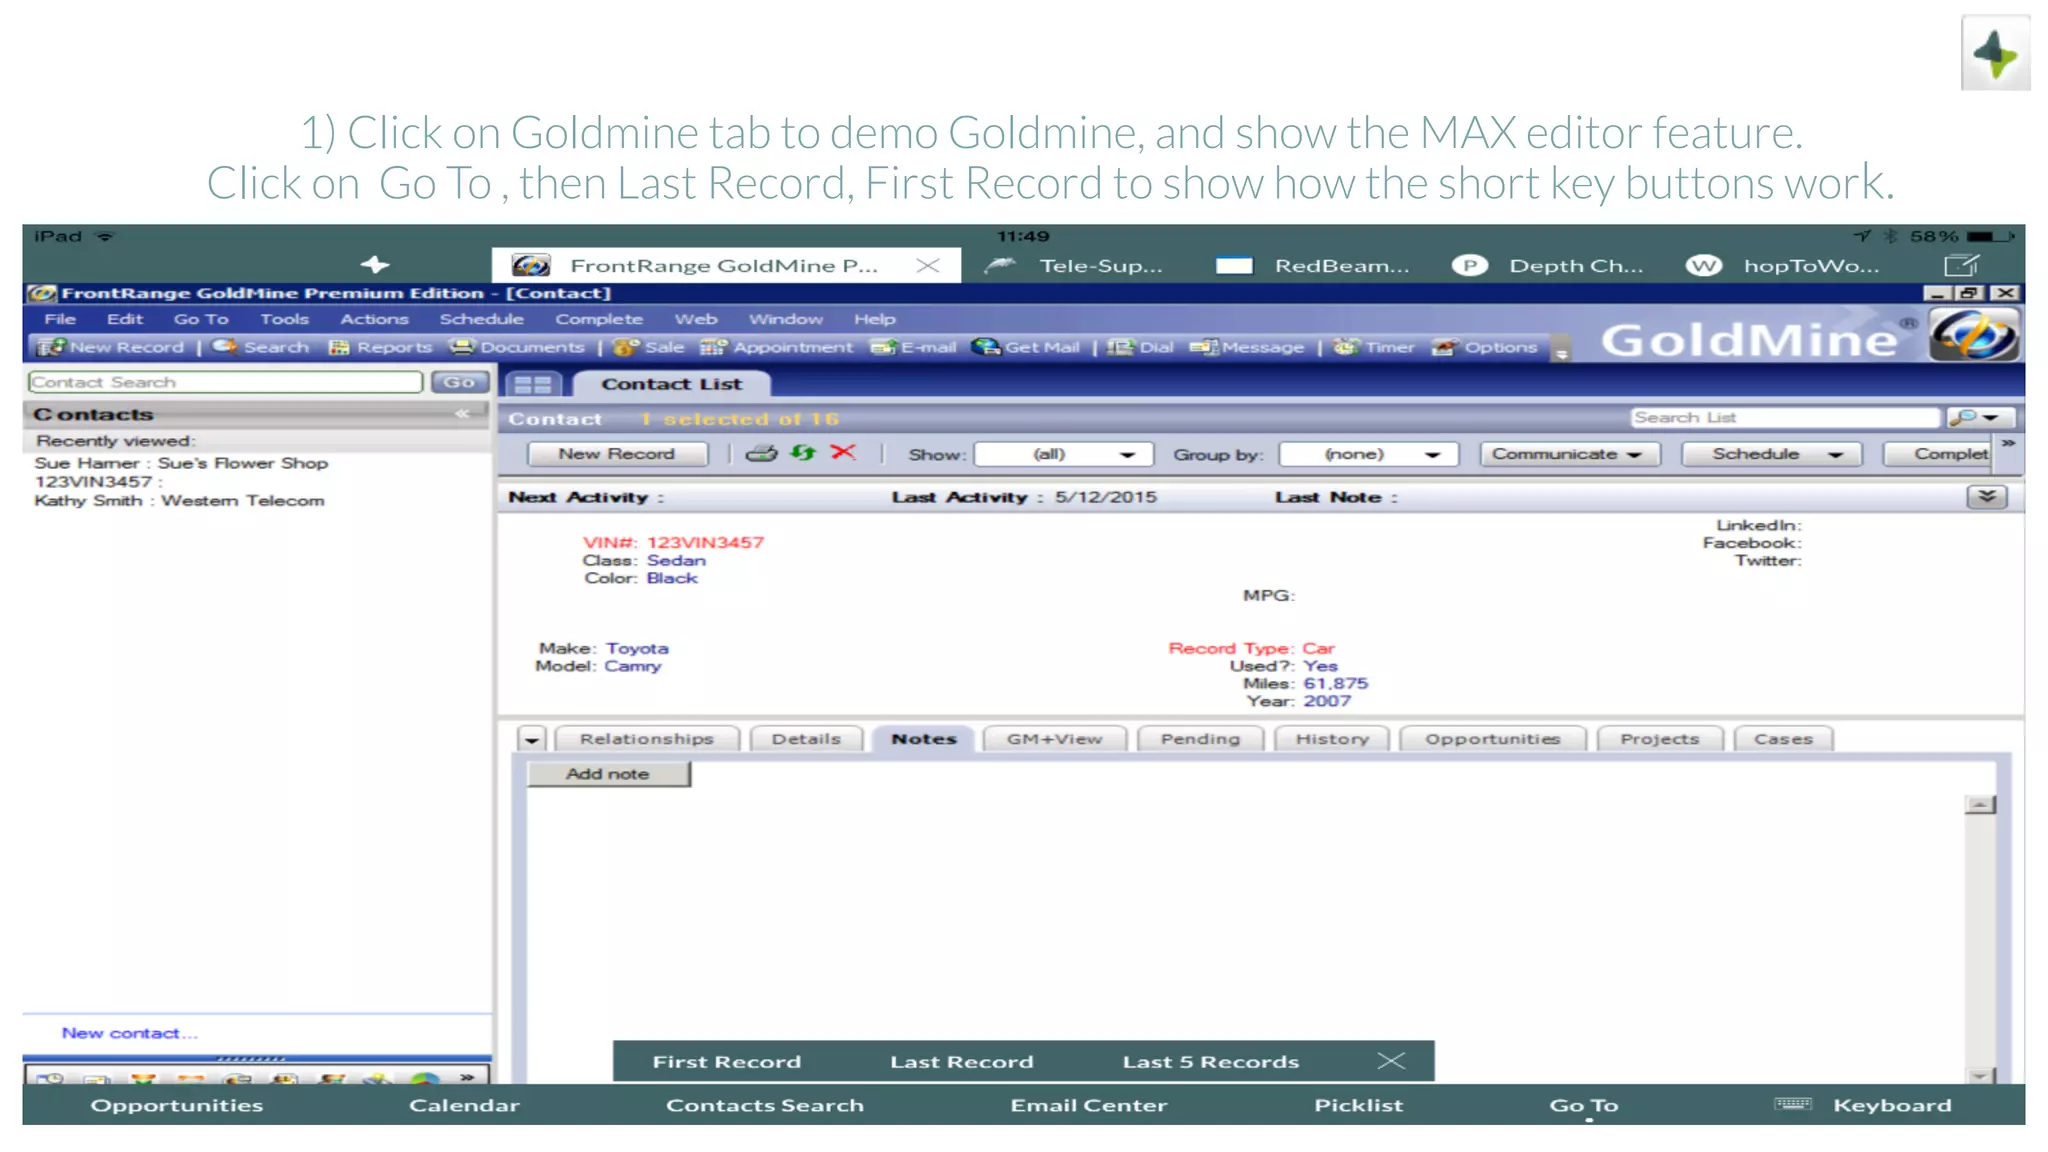The width and height of the screenshot is (2048, 1152).
Task: Switch to the History tab
Action: [x=1332, y=739]
